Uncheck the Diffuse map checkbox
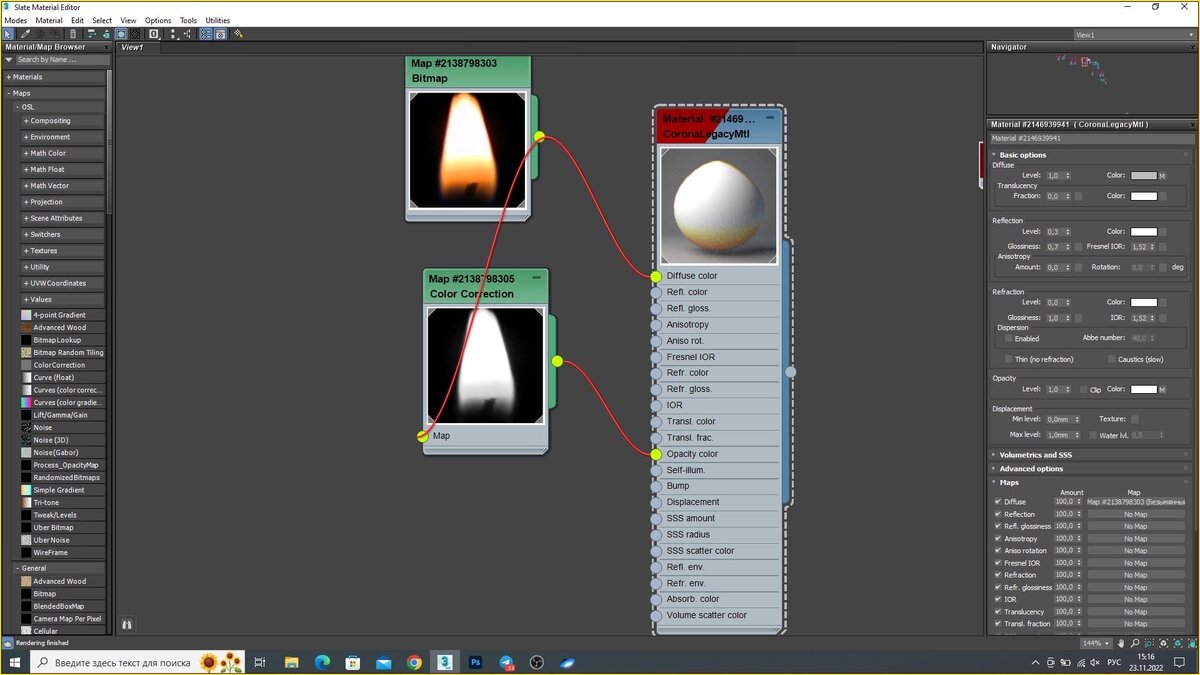 998,502
